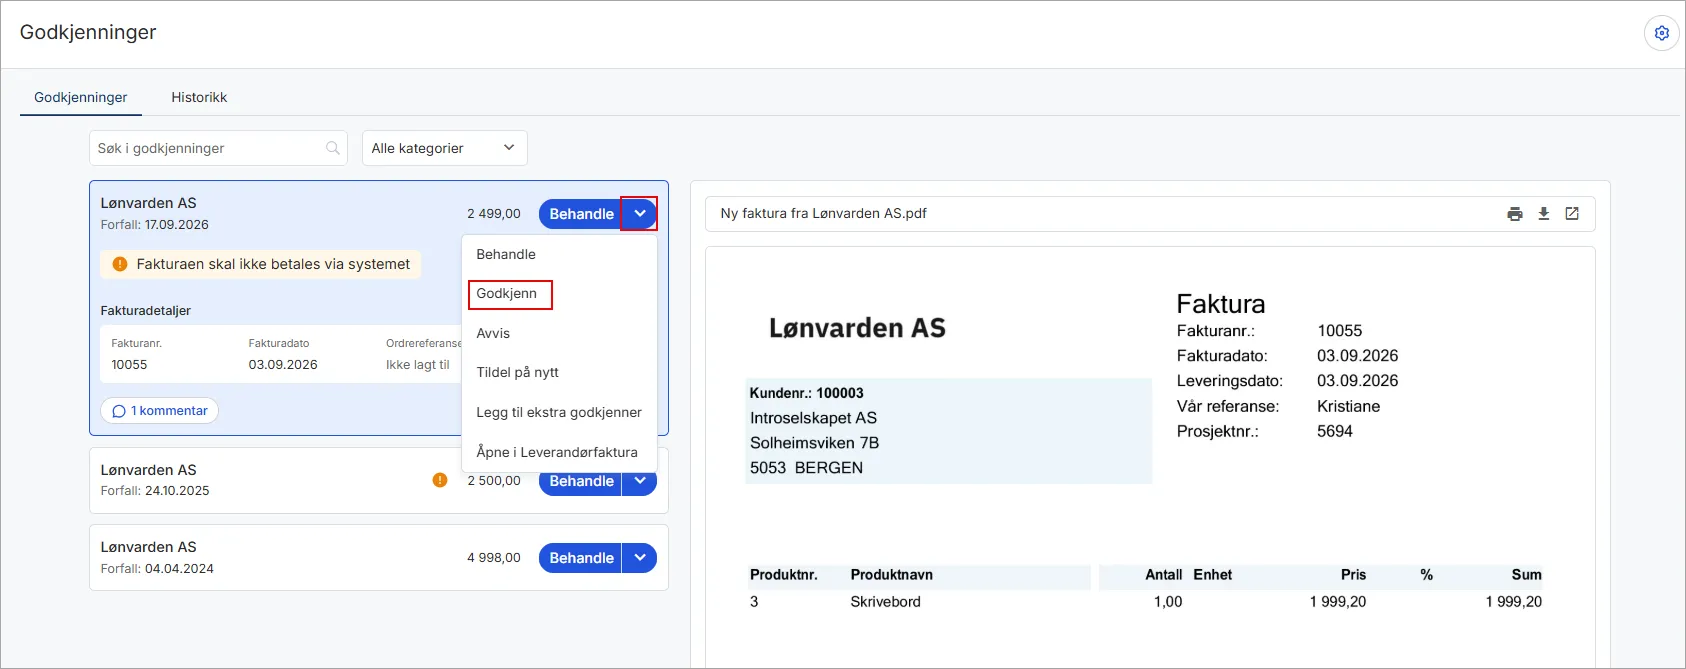Viewport: 1686px width, 669px height.
Task: Click 'Faktura' heading in PDF preview
Action: pos(1221,304)
